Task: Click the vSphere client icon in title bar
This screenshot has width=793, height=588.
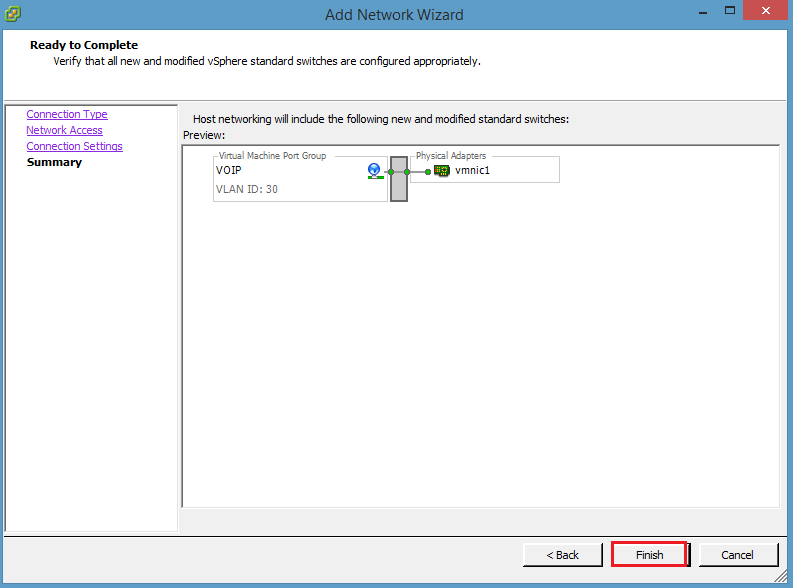Action: 13,14
